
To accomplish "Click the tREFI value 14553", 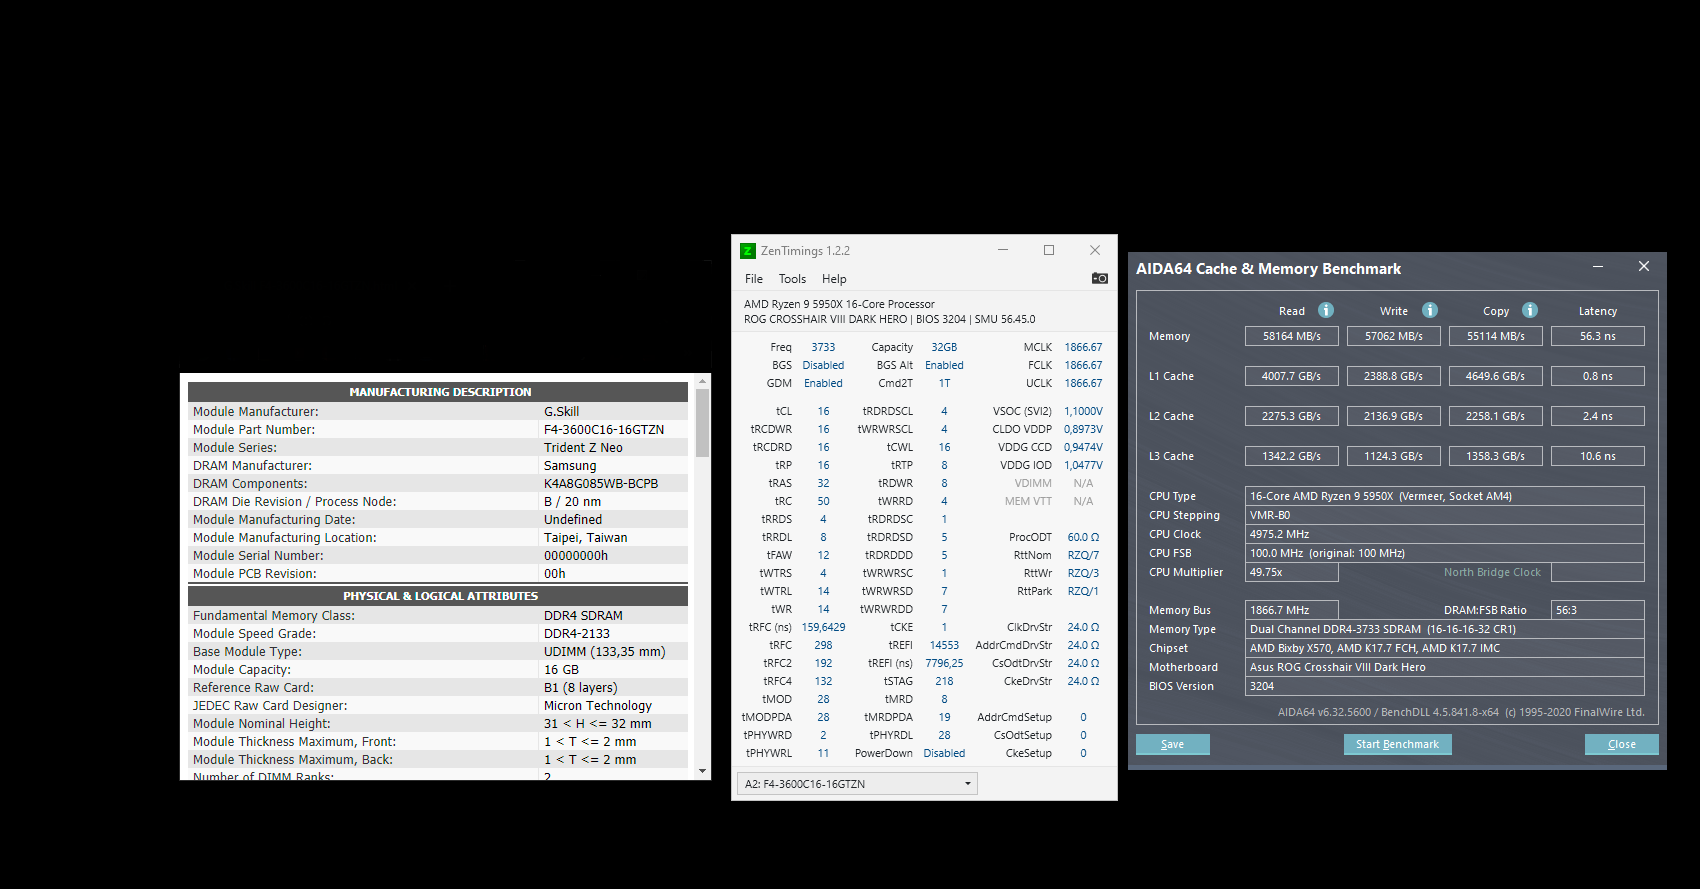I will [x=944, y=645].
